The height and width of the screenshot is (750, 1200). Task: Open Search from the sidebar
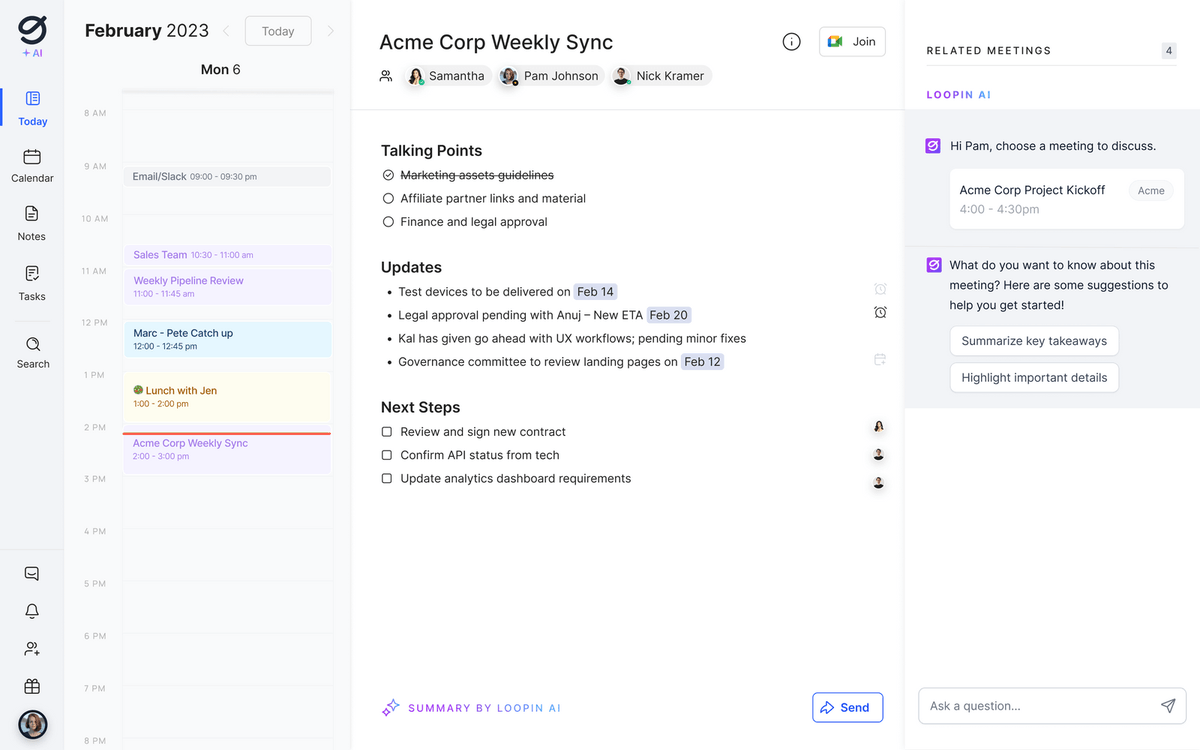click(31, 347)
